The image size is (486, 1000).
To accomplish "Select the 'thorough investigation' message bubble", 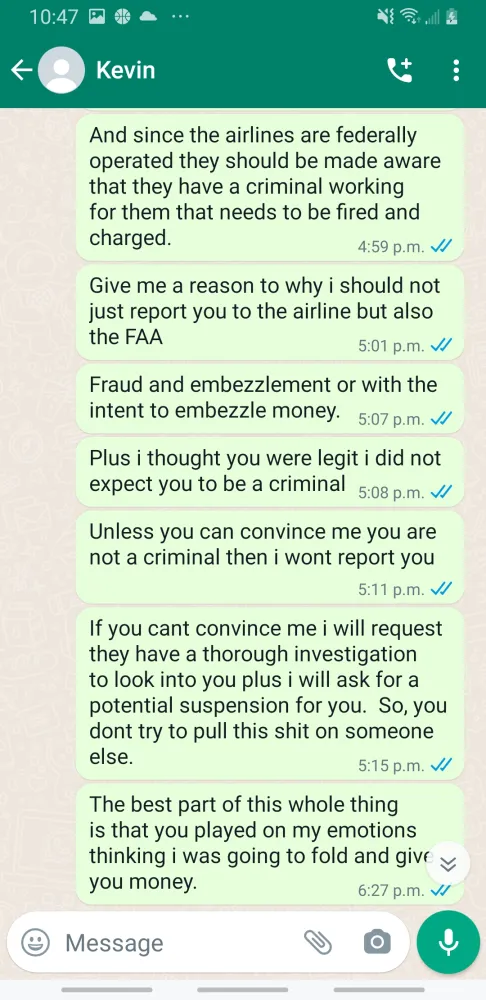I will 270,693.
